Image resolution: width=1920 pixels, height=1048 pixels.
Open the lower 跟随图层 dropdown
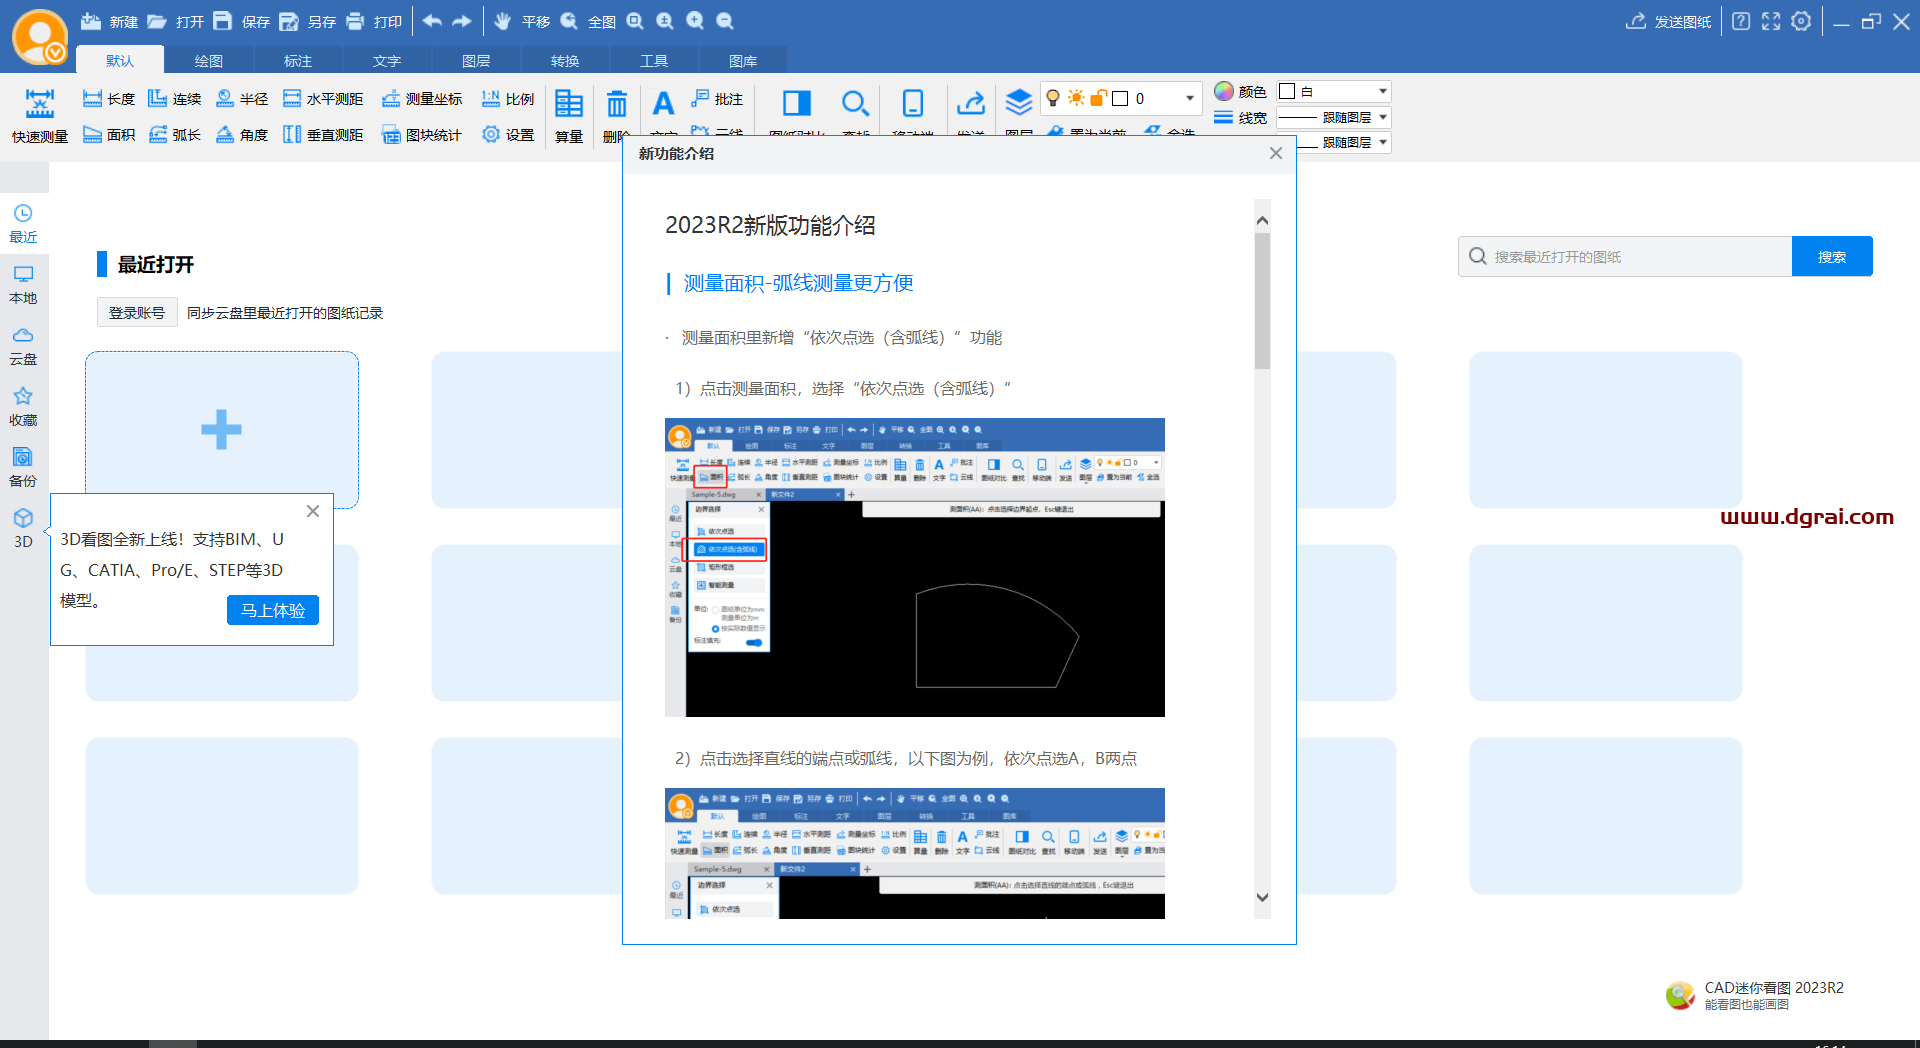tap(1344, 142)
